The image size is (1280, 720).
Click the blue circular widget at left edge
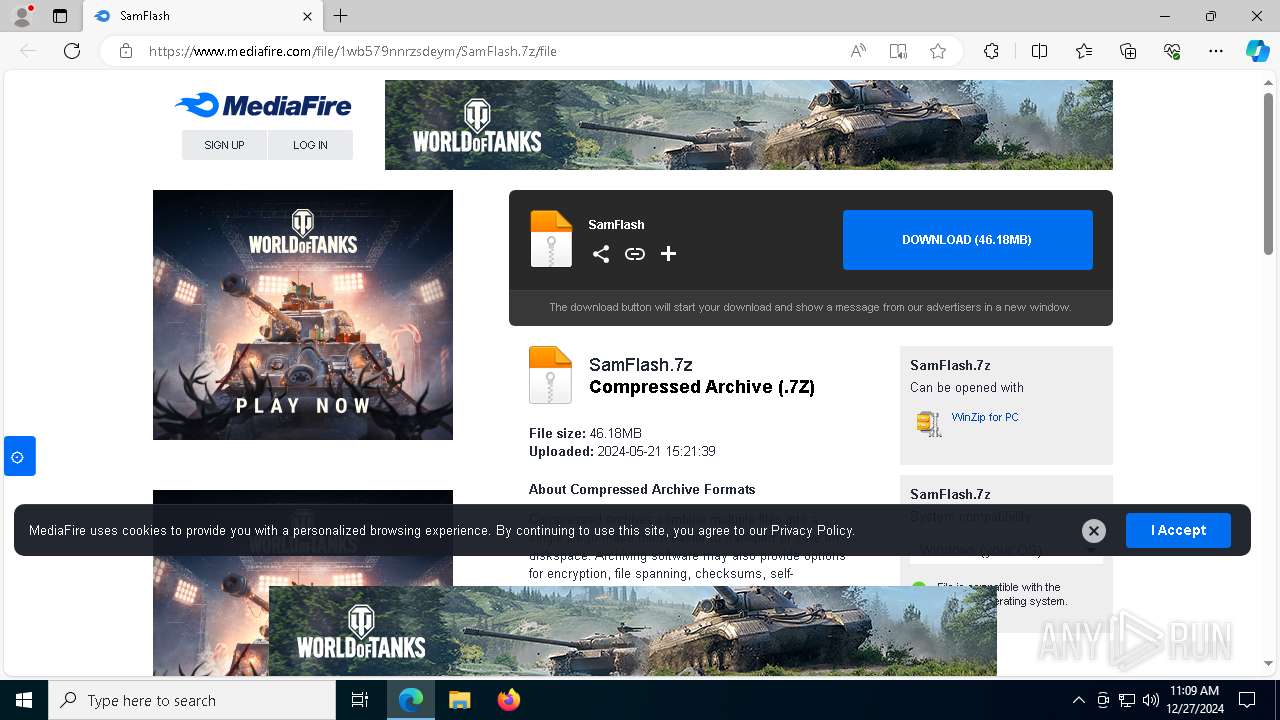point(19,457)
